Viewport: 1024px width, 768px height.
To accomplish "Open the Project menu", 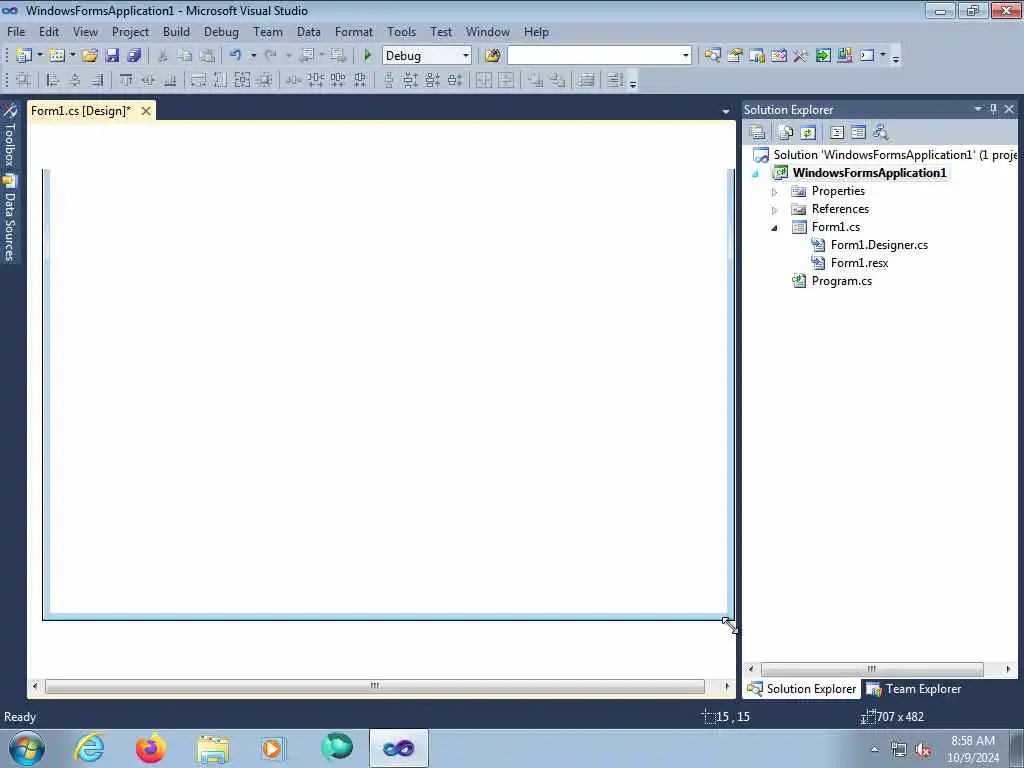I will click(130, 31).
